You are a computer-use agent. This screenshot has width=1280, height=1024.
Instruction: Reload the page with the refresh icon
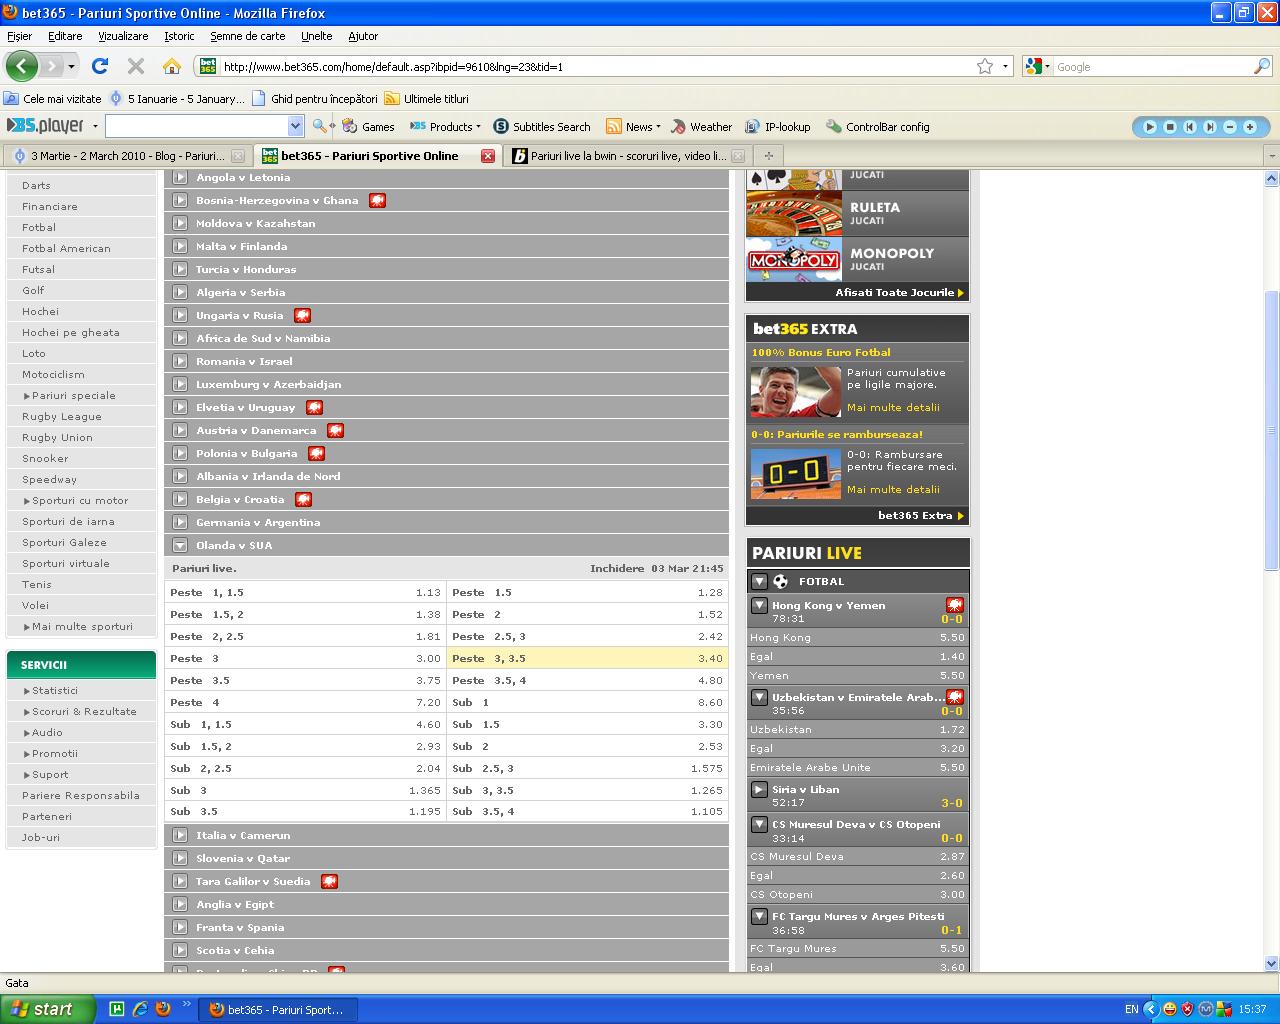click(99, 66)
